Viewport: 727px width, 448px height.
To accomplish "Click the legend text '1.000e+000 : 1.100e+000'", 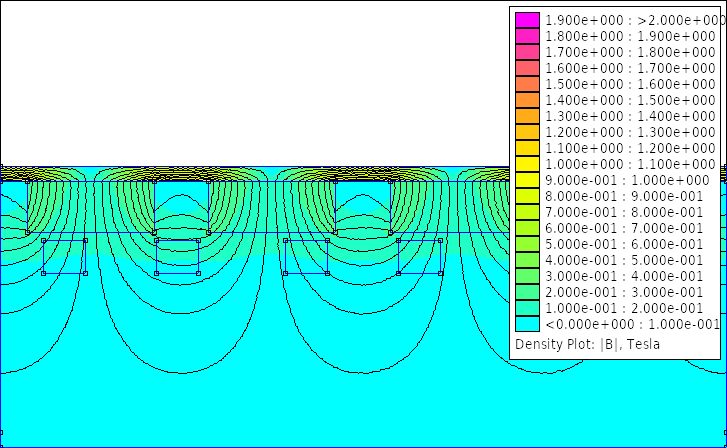I will pyautogui.click(x=631, y=164).
